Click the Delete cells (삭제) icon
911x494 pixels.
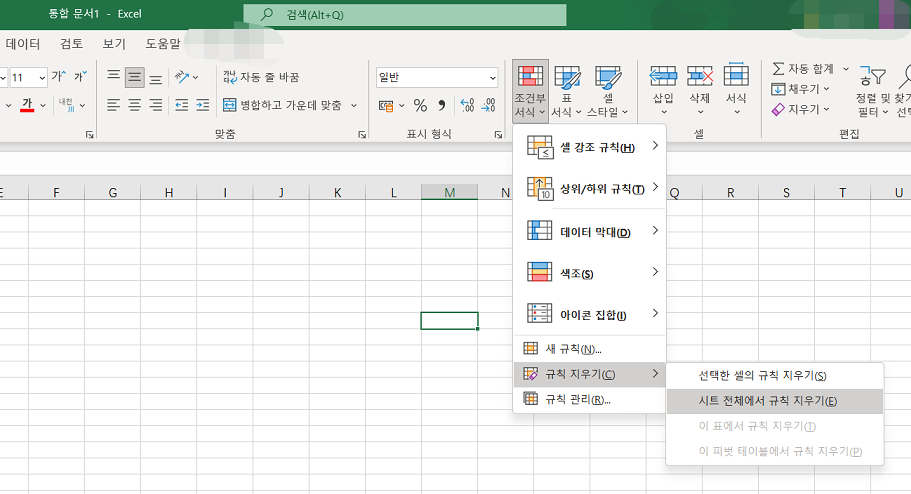pyautogui.click(x=700, y=76)
